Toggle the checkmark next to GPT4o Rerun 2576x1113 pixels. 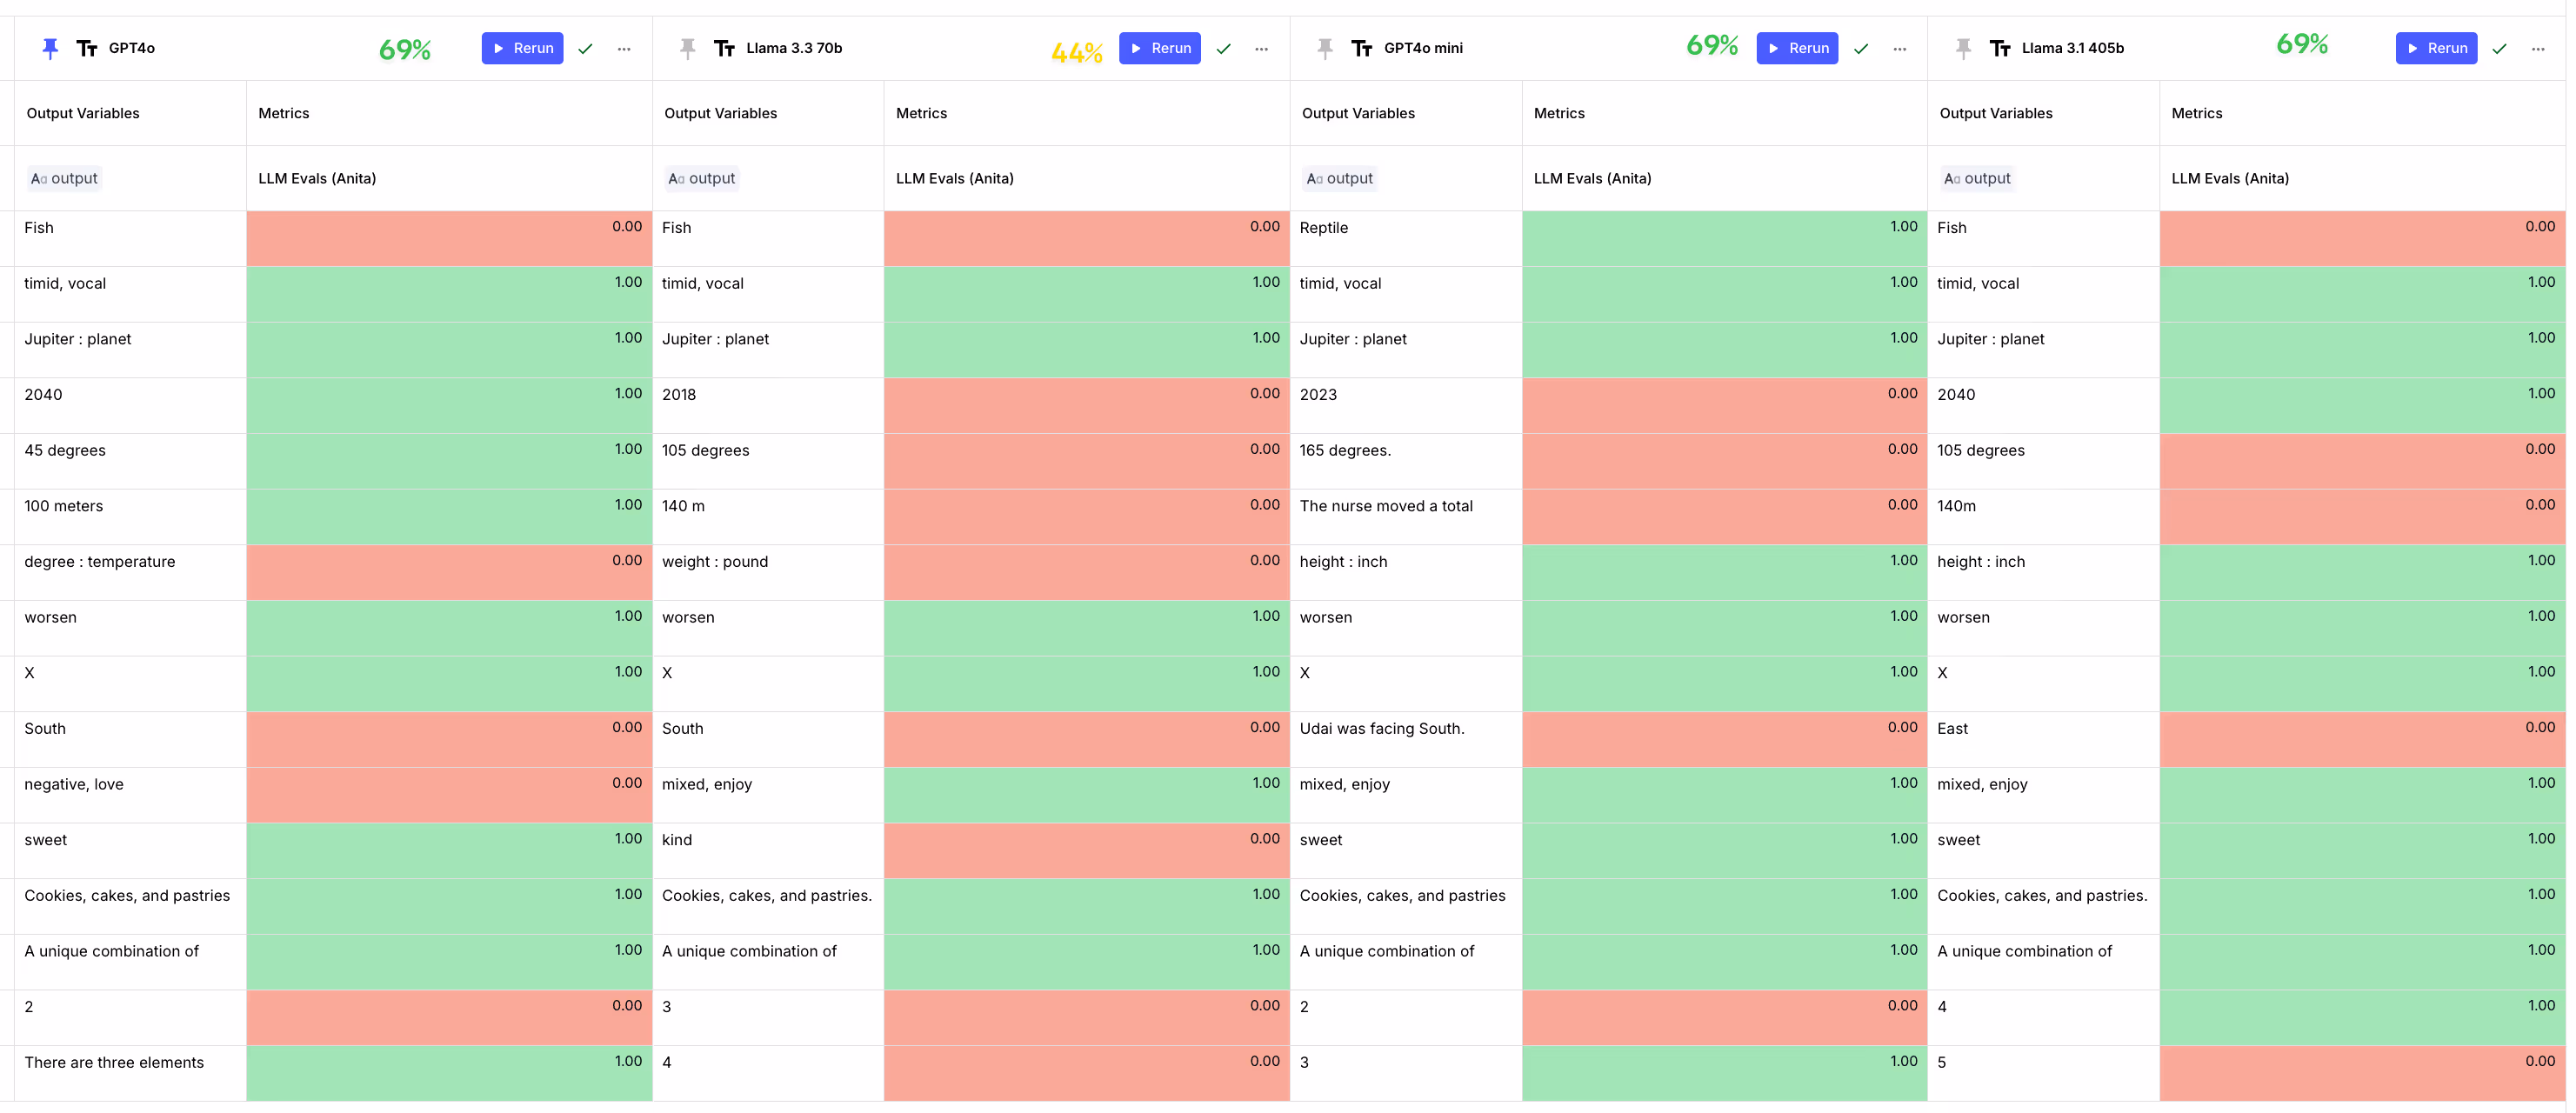click(x=586, y=48)
